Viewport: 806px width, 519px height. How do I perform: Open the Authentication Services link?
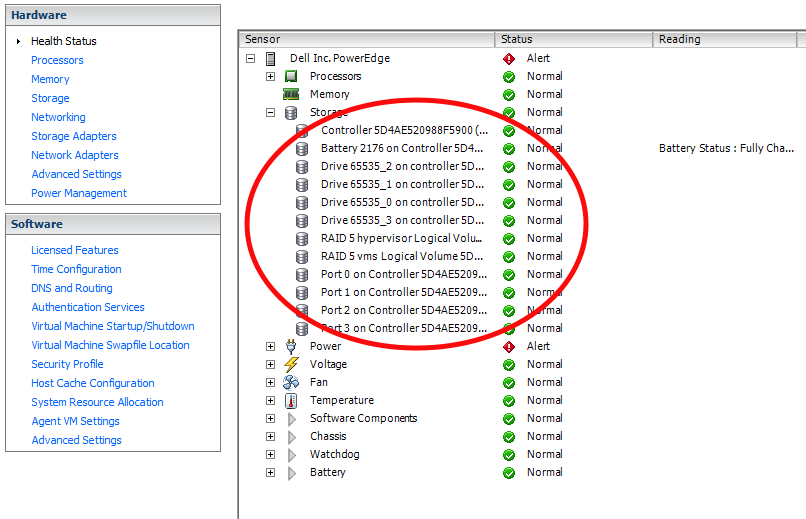pos(88,307)
